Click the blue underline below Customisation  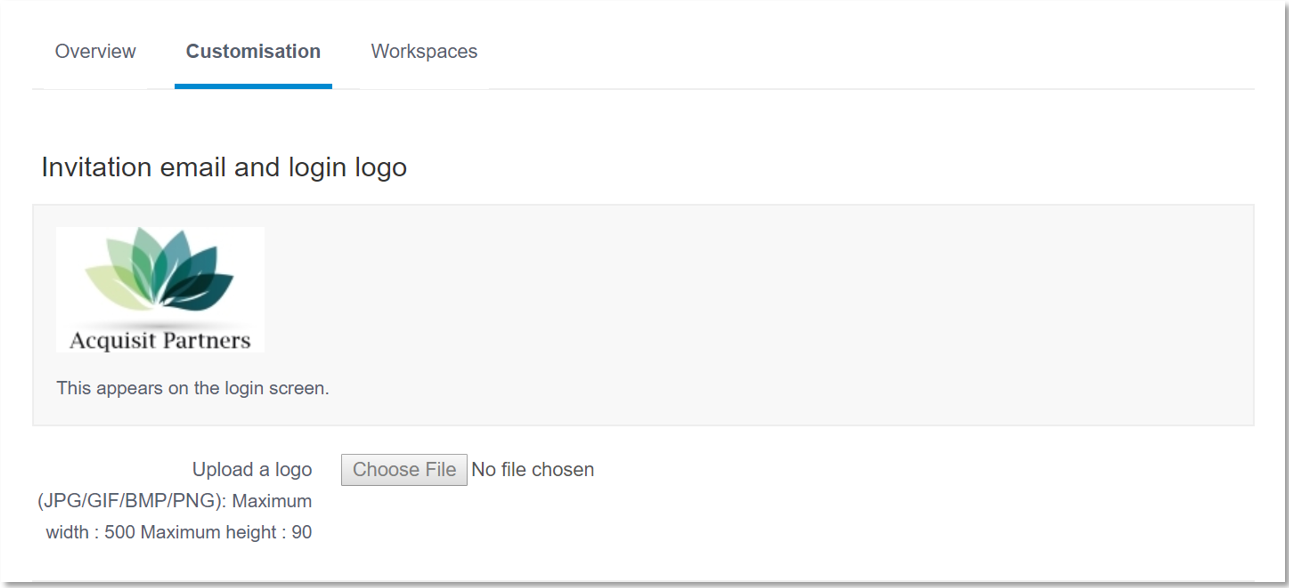coord(253,86)
